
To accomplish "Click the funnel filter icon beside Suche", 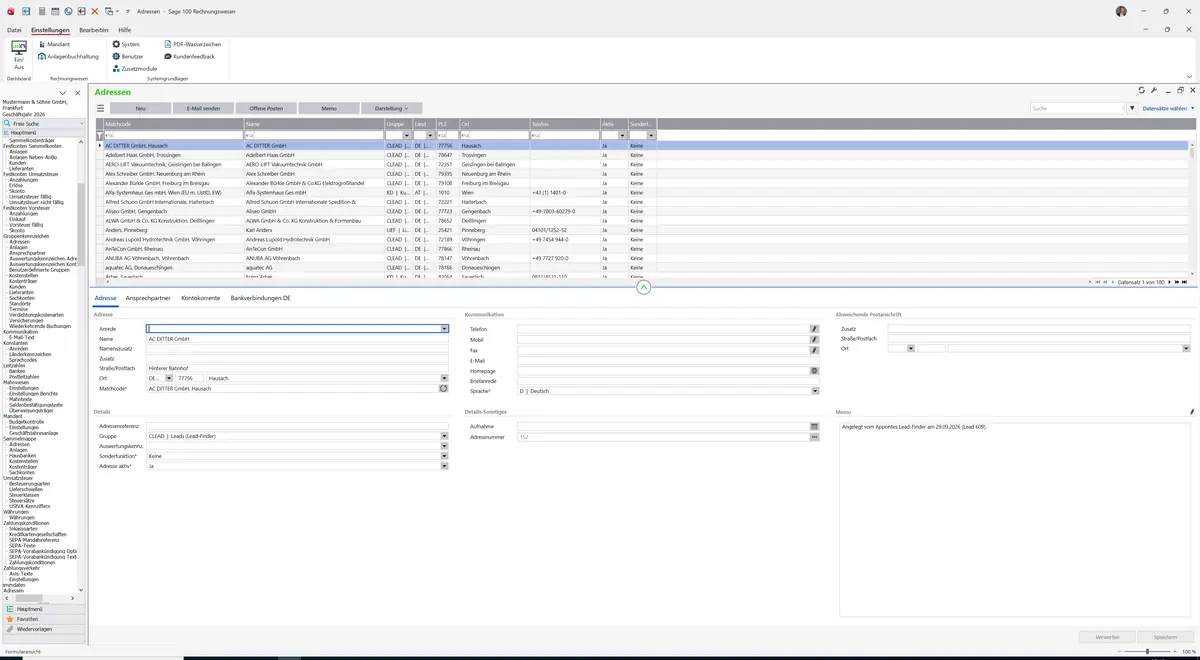I will (x=1132, y=108).
